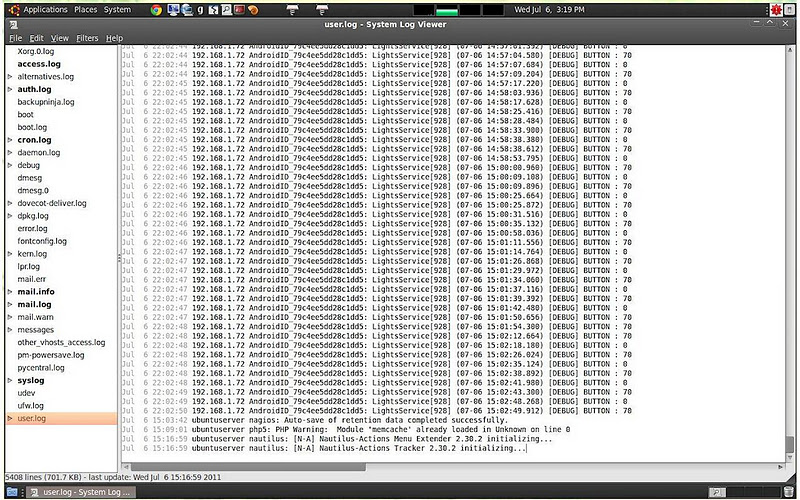The width and height of the screenshot is (800, 500).
Task: Open the Edit menu
Action: coord(36,38)
